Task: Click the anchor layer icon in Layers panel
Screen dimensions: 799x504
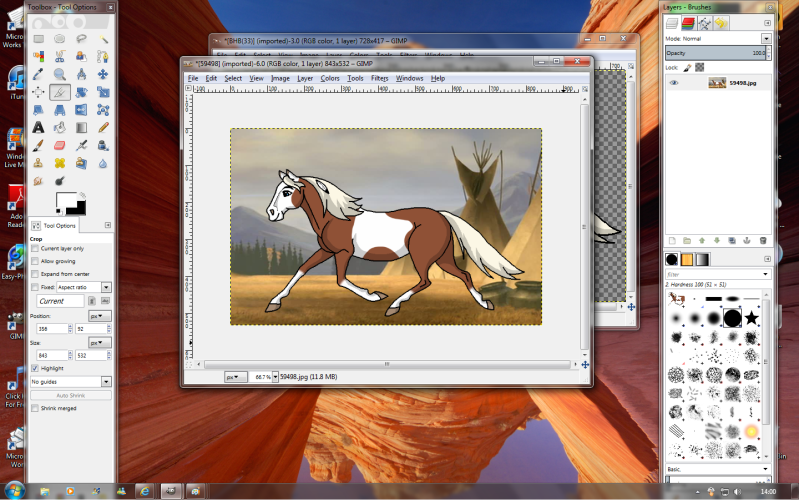Action: pos(747,241)
